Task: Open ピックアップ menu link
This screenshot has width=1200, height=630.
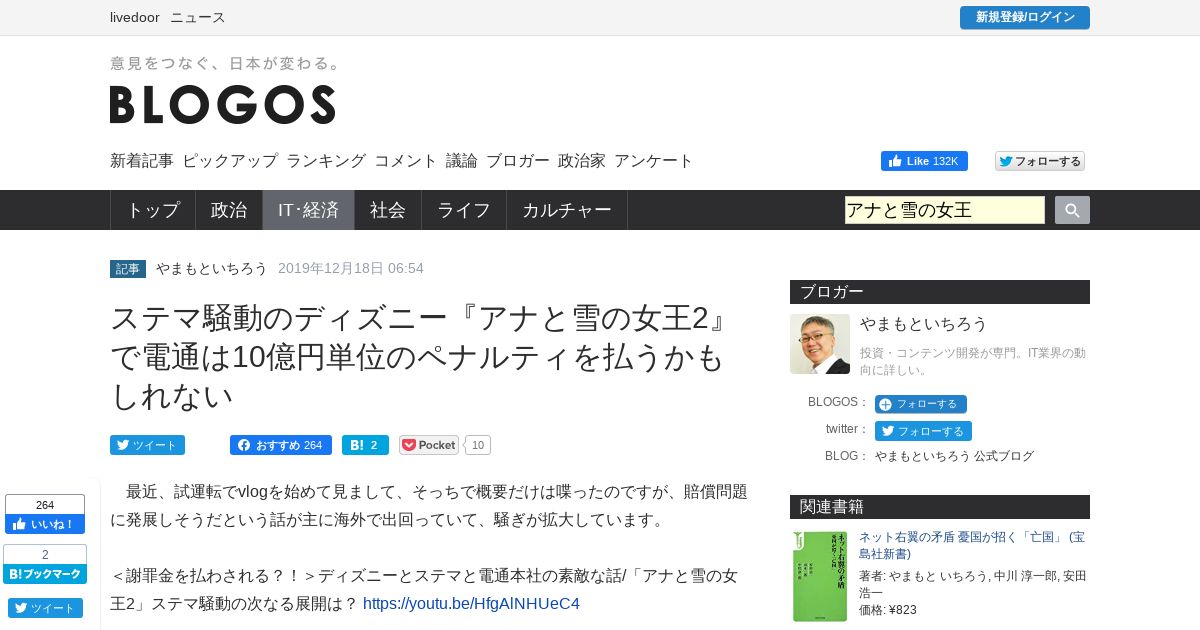Action: 230,161
